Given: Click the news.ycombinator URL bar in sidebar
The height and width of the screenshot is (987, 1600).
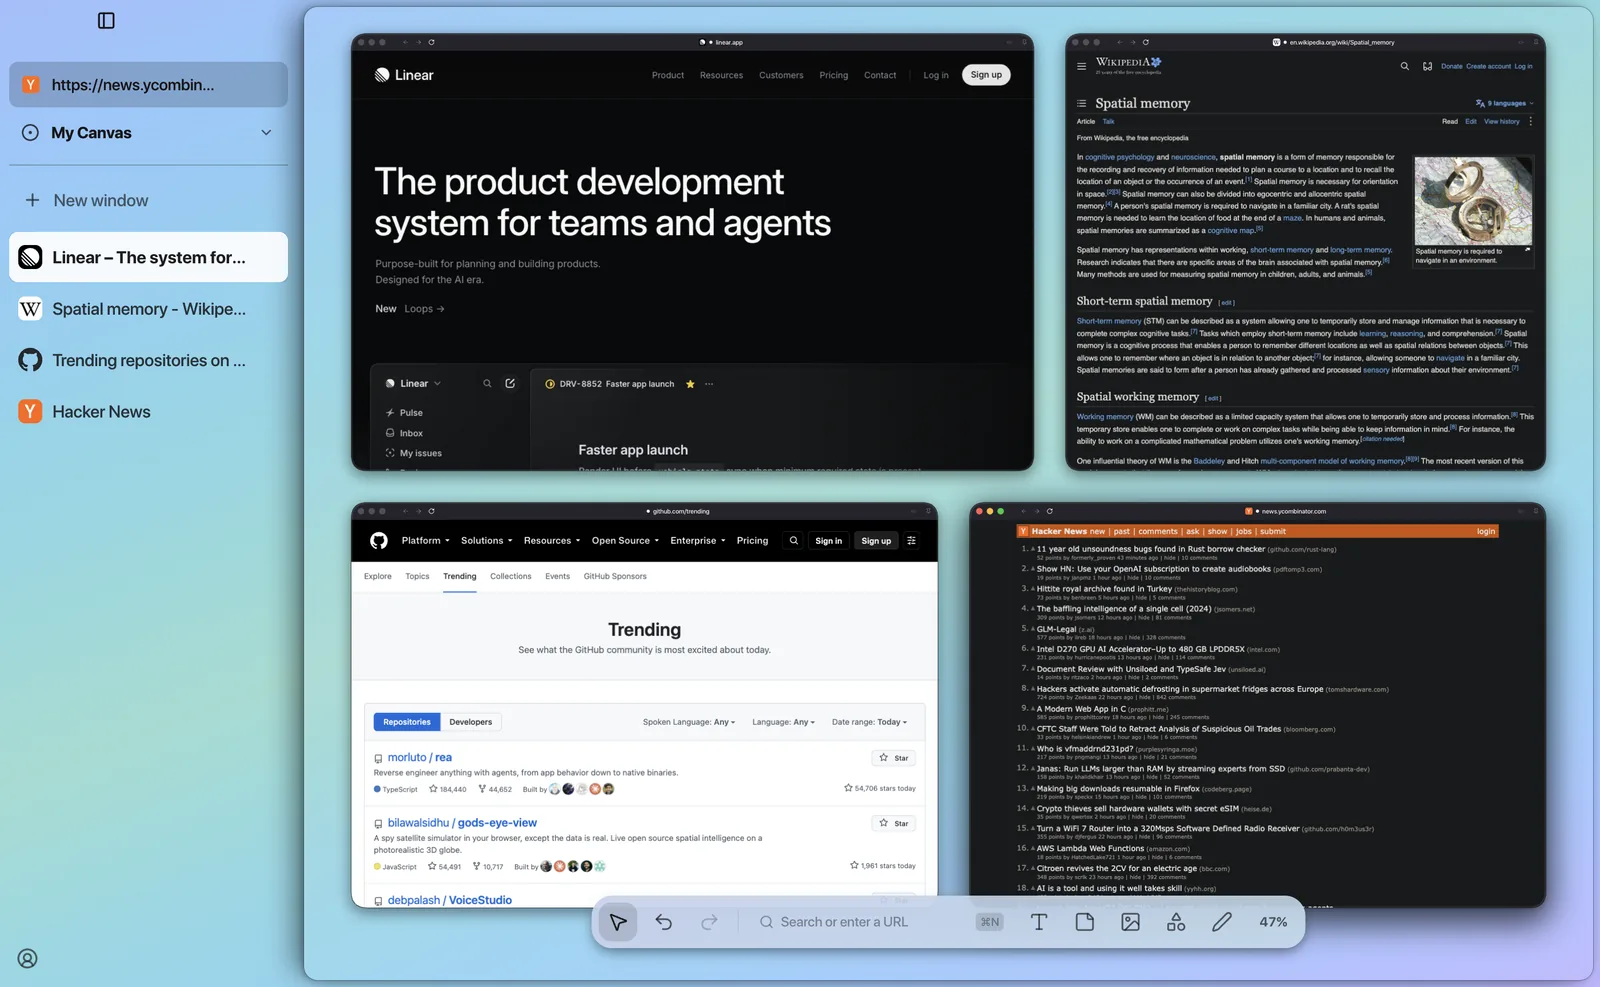Looking at the screenshot, I should [x=148, y=85].
